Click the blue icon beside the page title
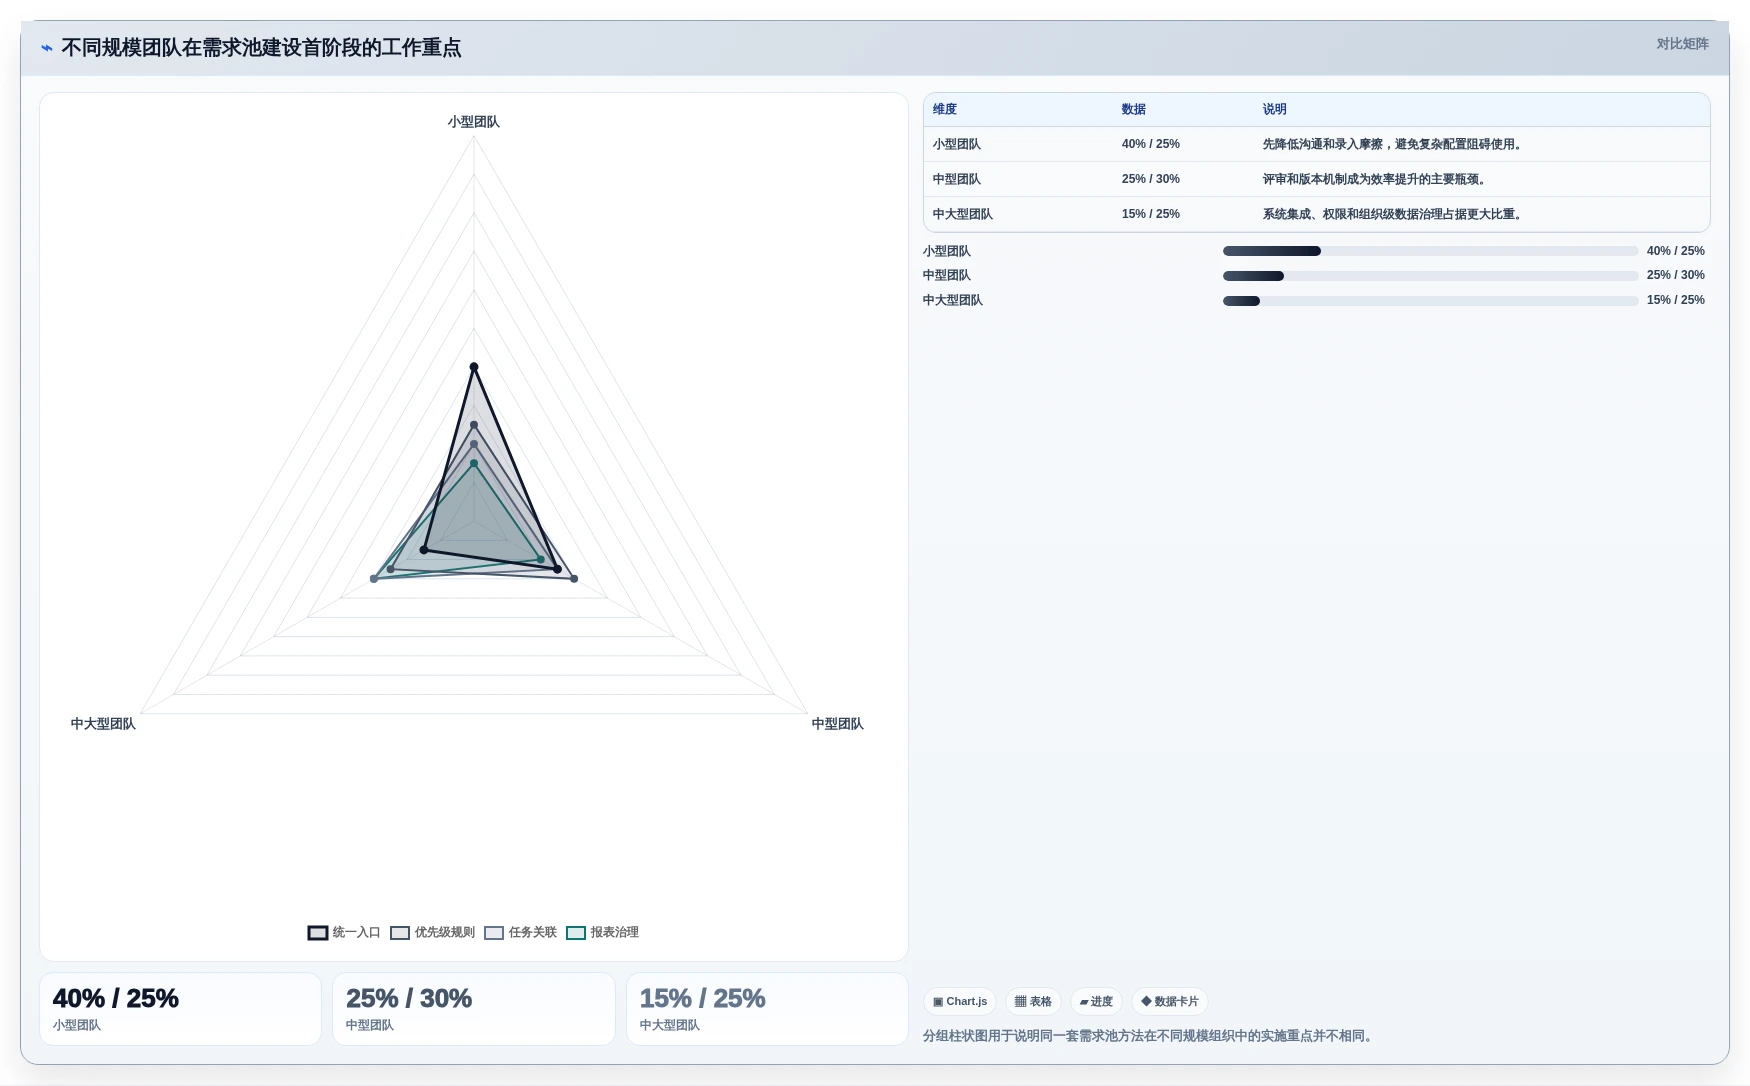 pyautogui.click(x=46, y=48)
